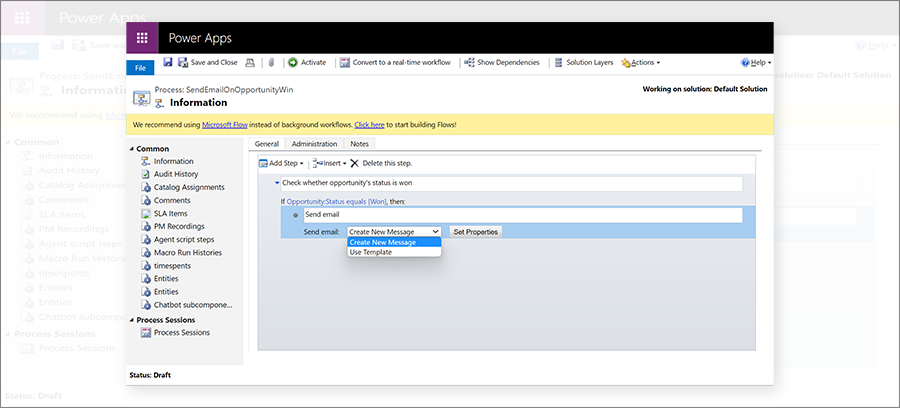Open the Add Step dropdown

tap(281, 164)
